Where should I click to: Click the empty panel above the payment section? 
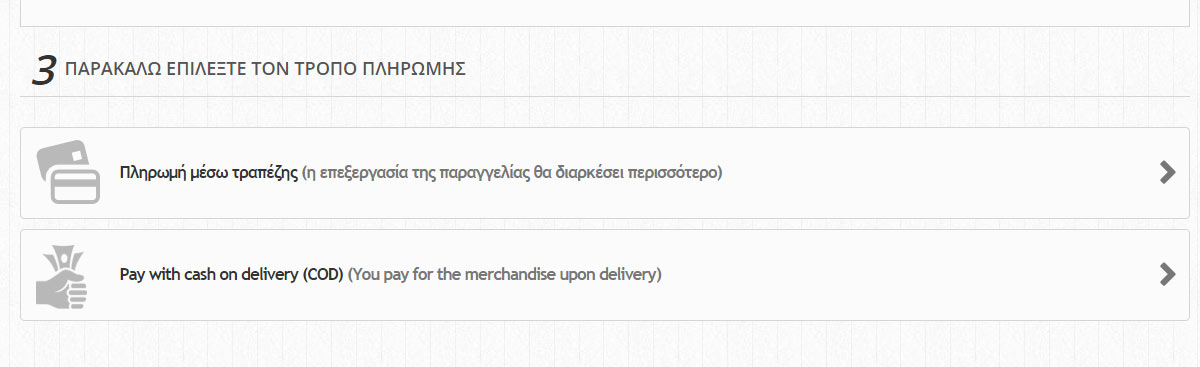(x=600, y=12)
